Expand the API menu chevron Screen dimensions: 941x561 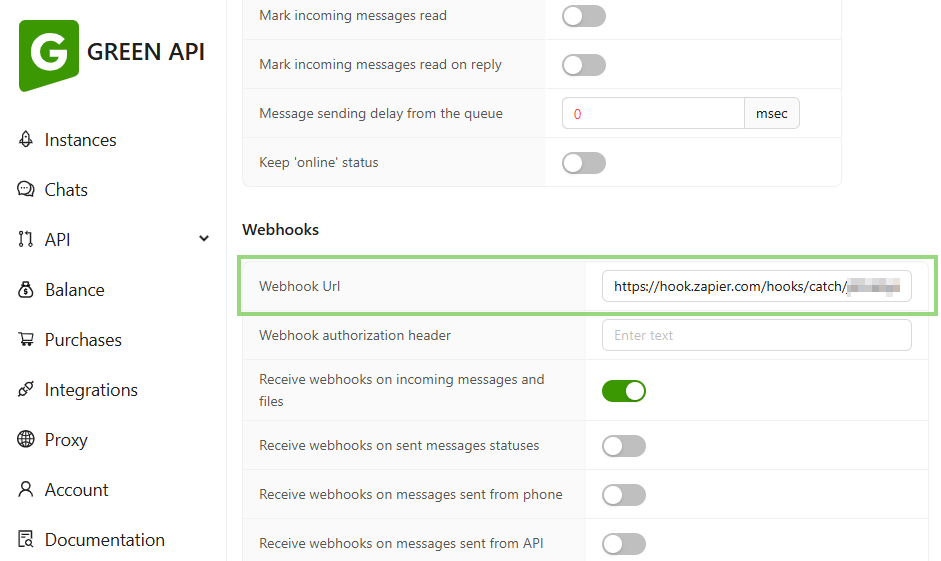[204, 239]
